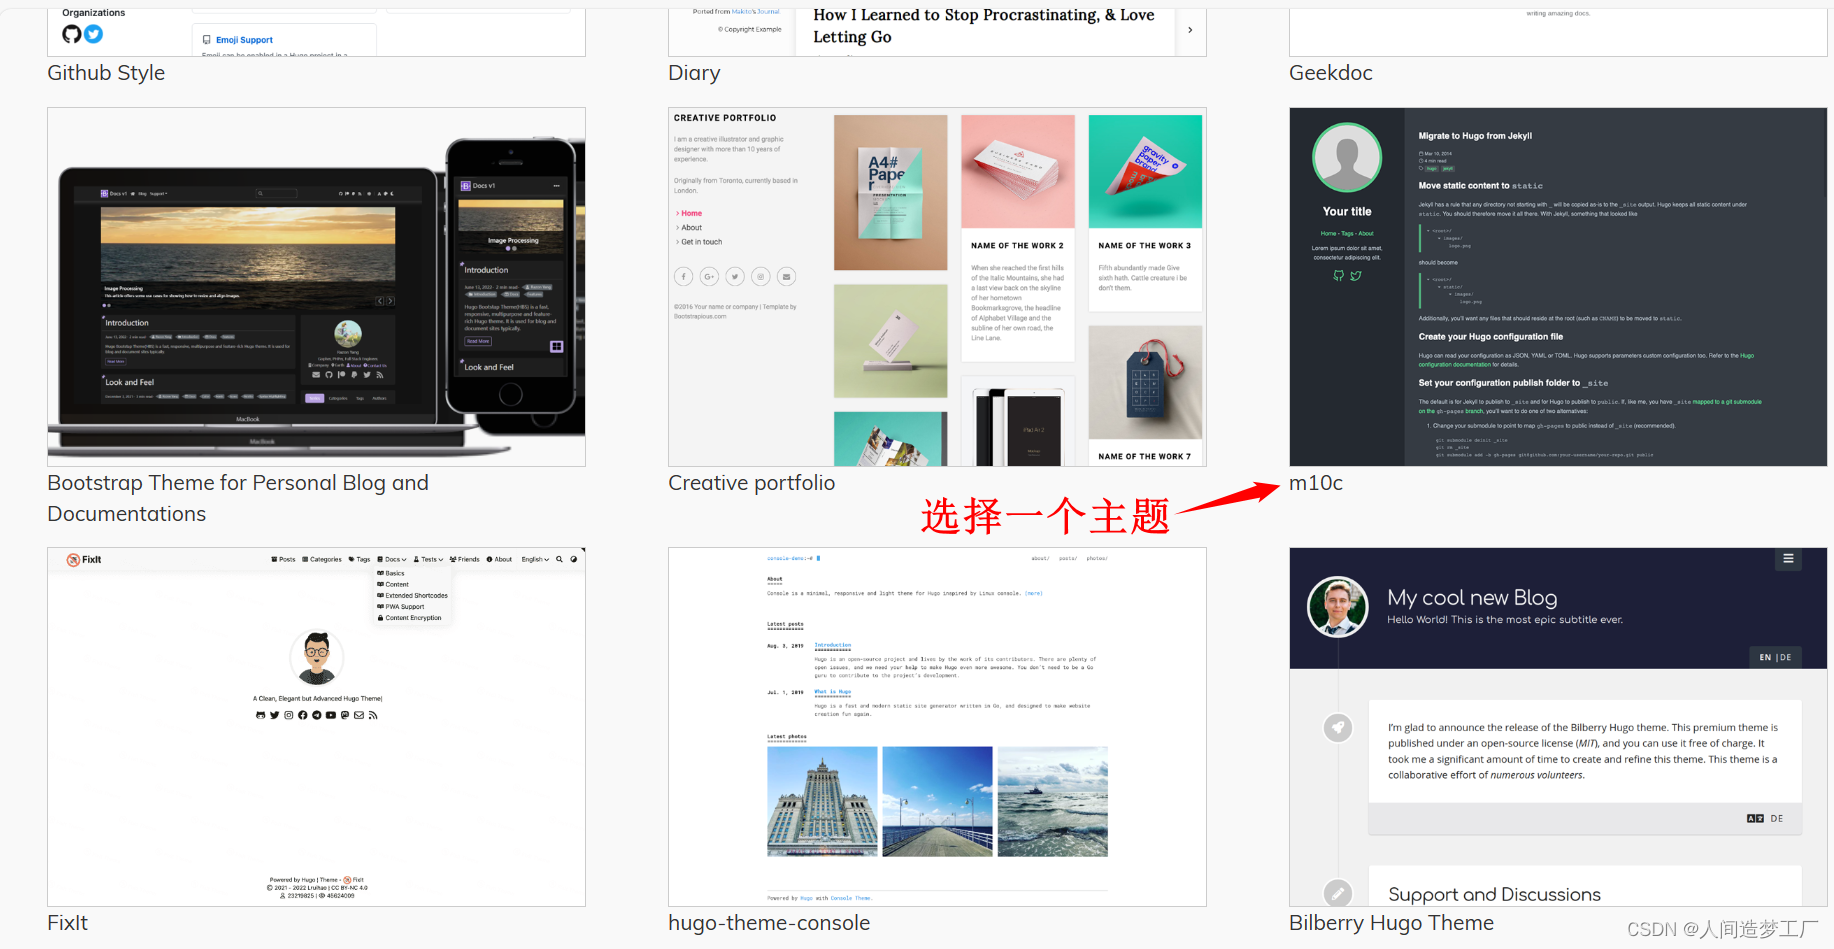This screenshot has width=1834, height=949.
Task: Click pier photo in console theme
Action: coord(937,801)
